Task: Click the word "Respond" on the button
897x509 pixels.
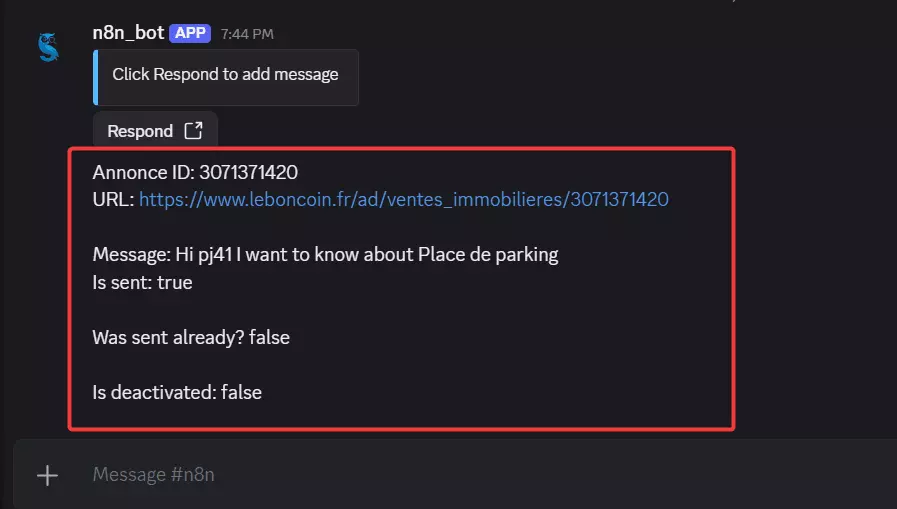Action: click(140, 131)
